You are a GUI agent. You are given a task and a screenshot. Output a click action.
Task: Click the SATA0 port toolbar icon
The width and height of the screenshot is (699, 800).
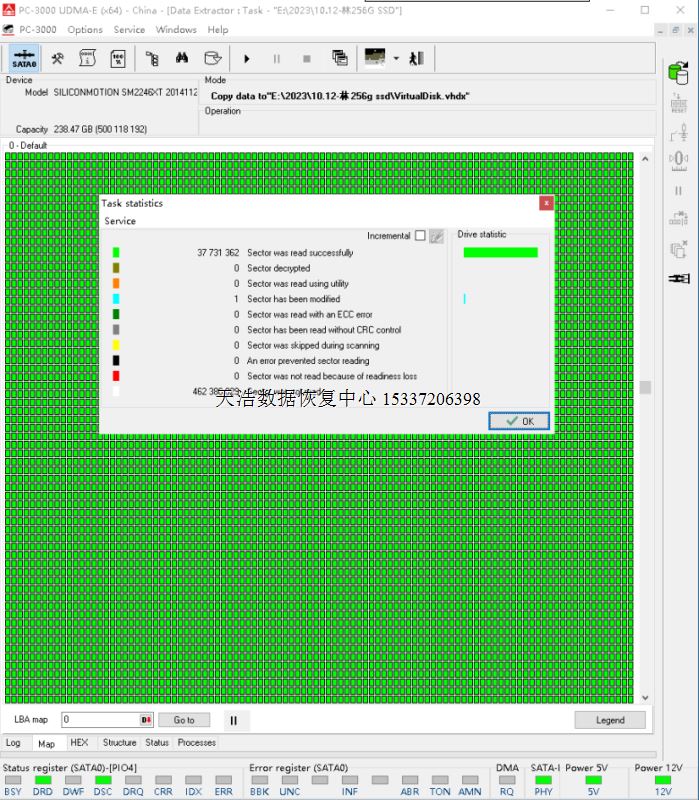(x=25, y=59)
